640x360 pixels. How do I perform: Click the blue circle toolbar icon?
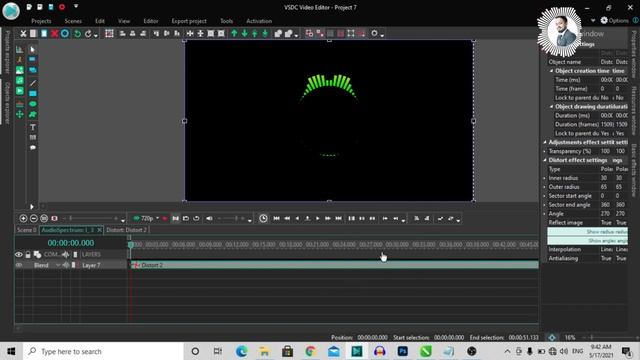pos(65,33)
